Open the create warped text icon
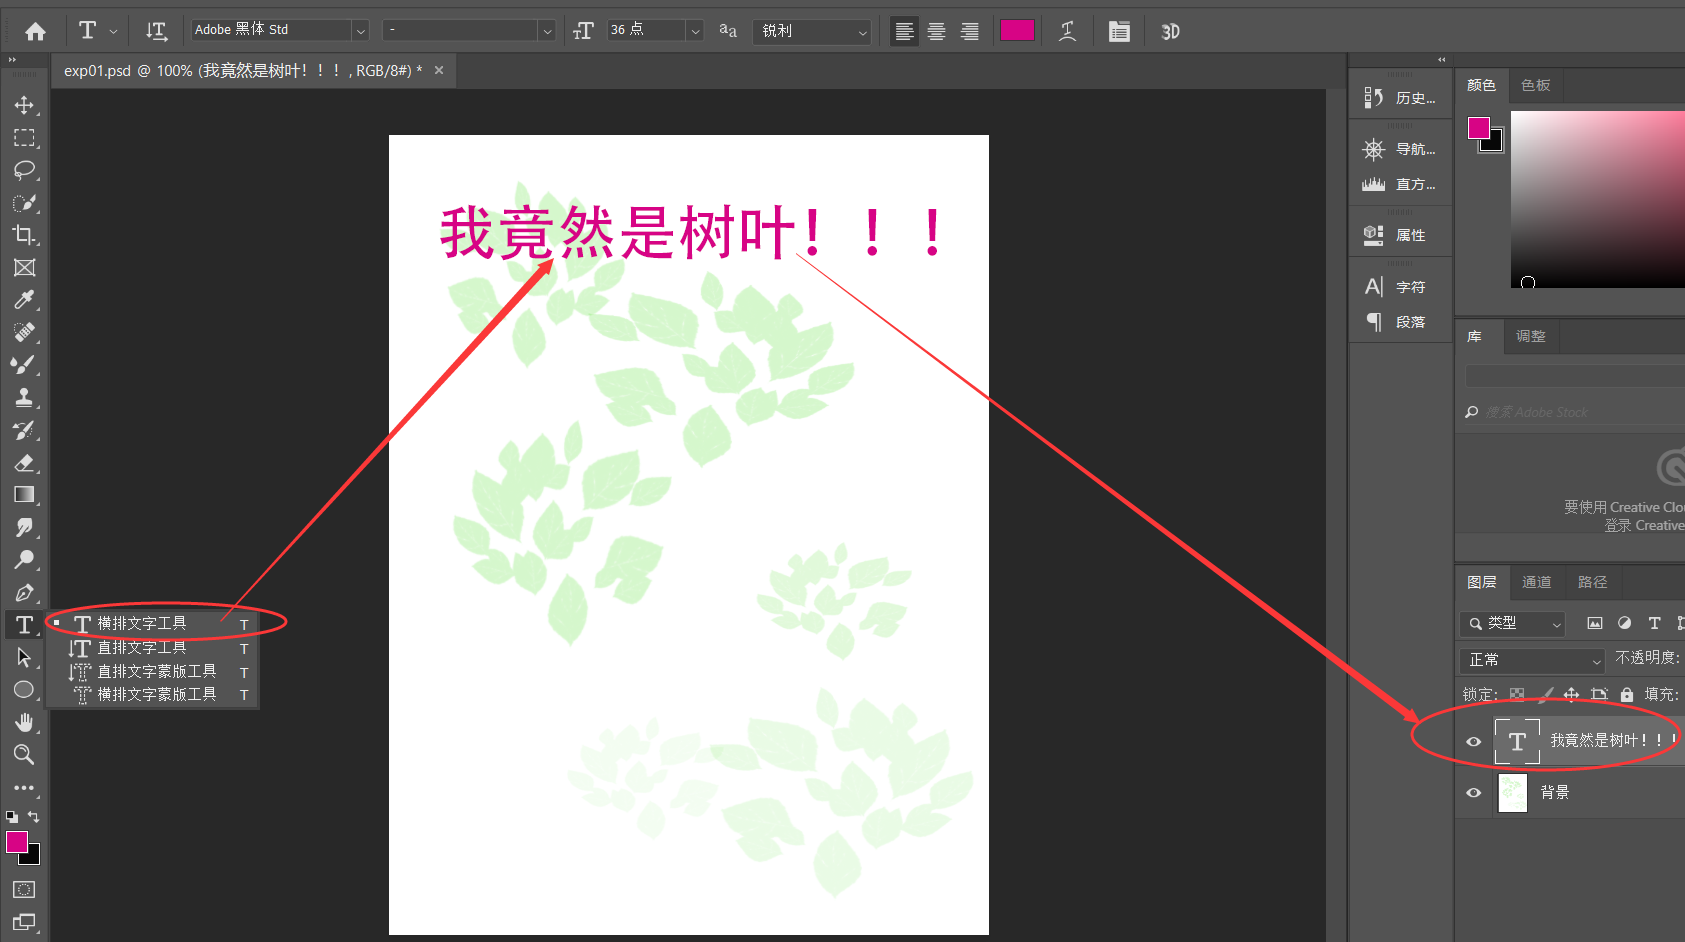 [1068, 31]
